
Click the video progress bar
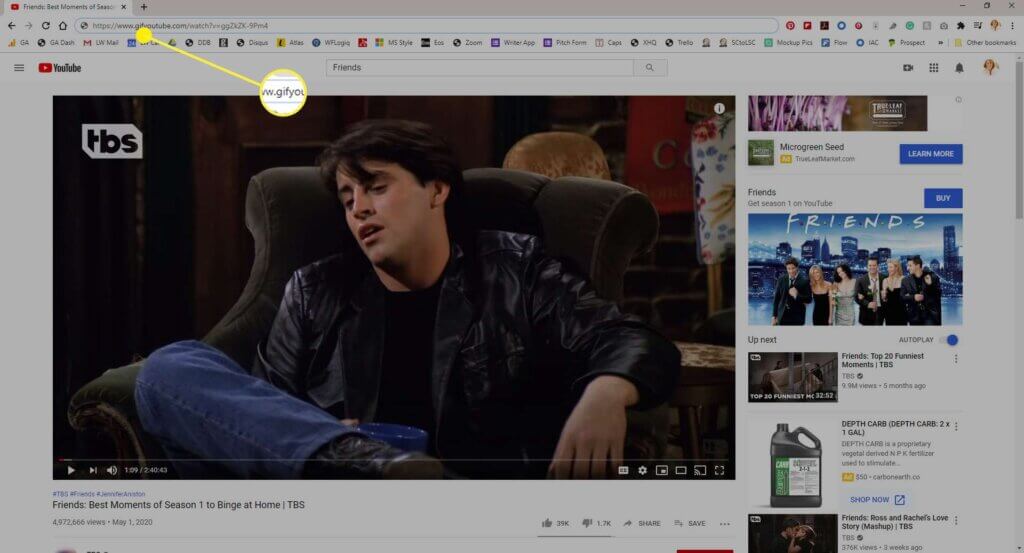(394, 460)
